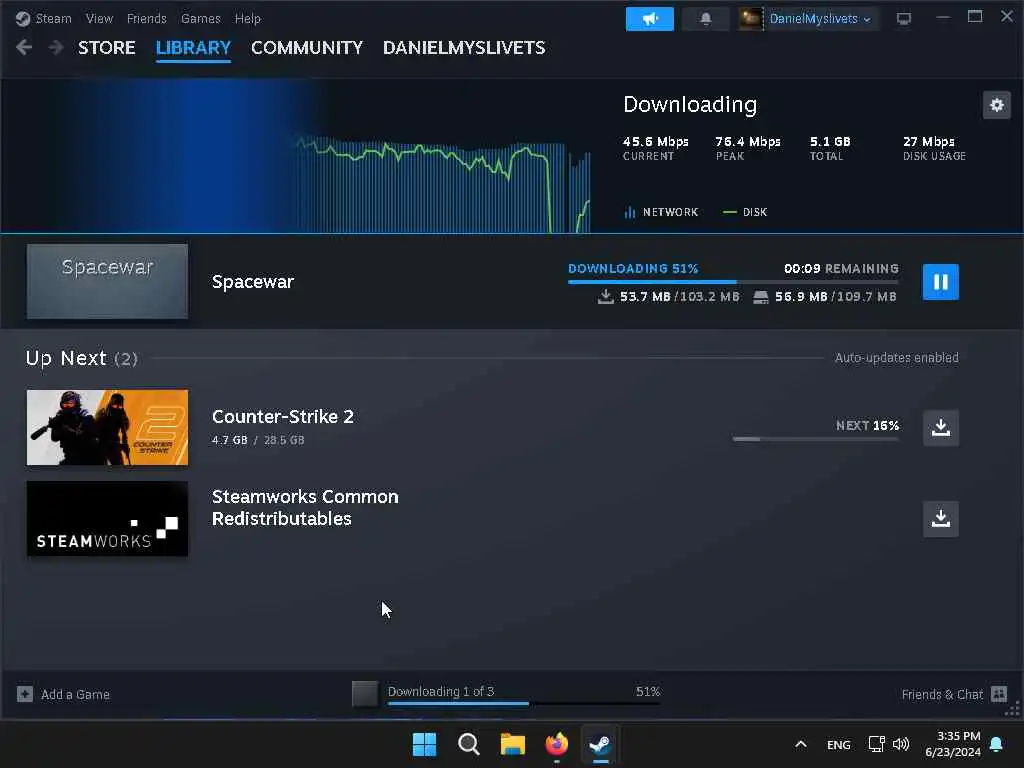This screenshot has width=1024, height=768.
Task: Click the NETWORK legend item
Action: 661,212
